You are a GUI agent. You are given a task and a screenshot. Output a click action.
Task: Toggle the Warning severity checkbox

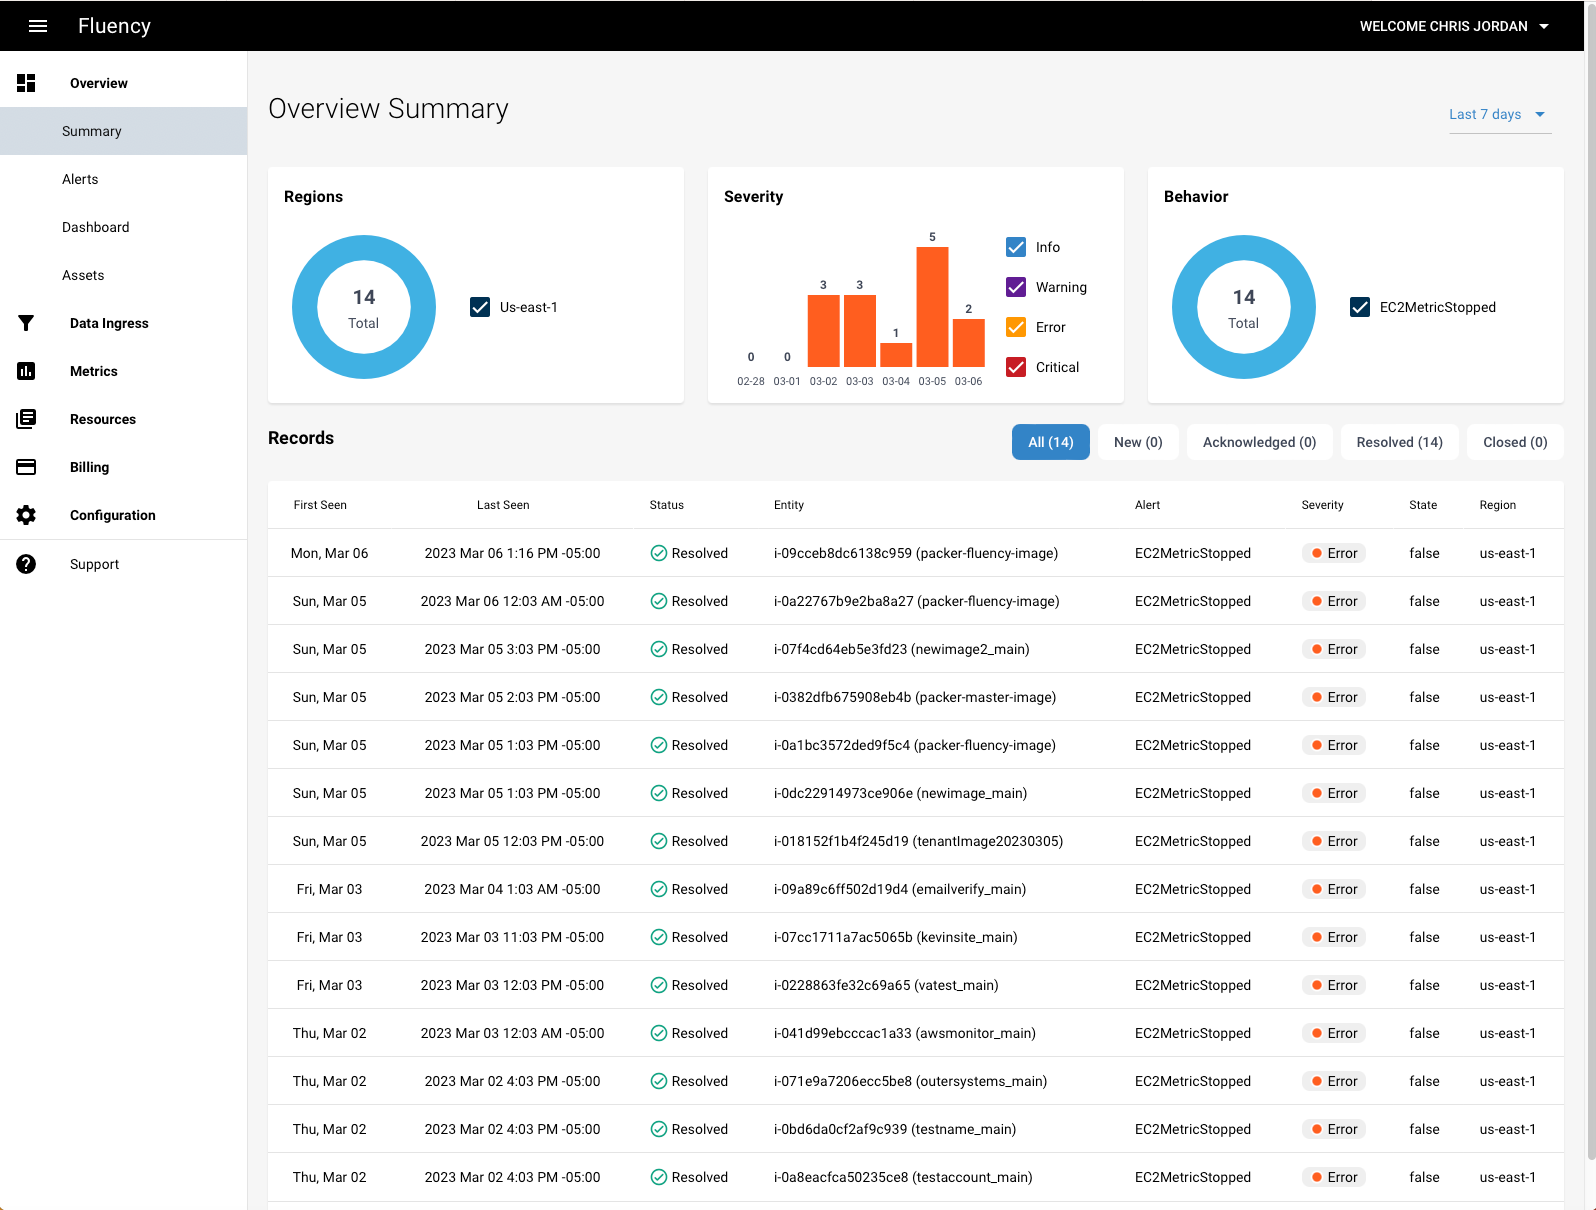pyautogui.click(x=1016, y=287)
